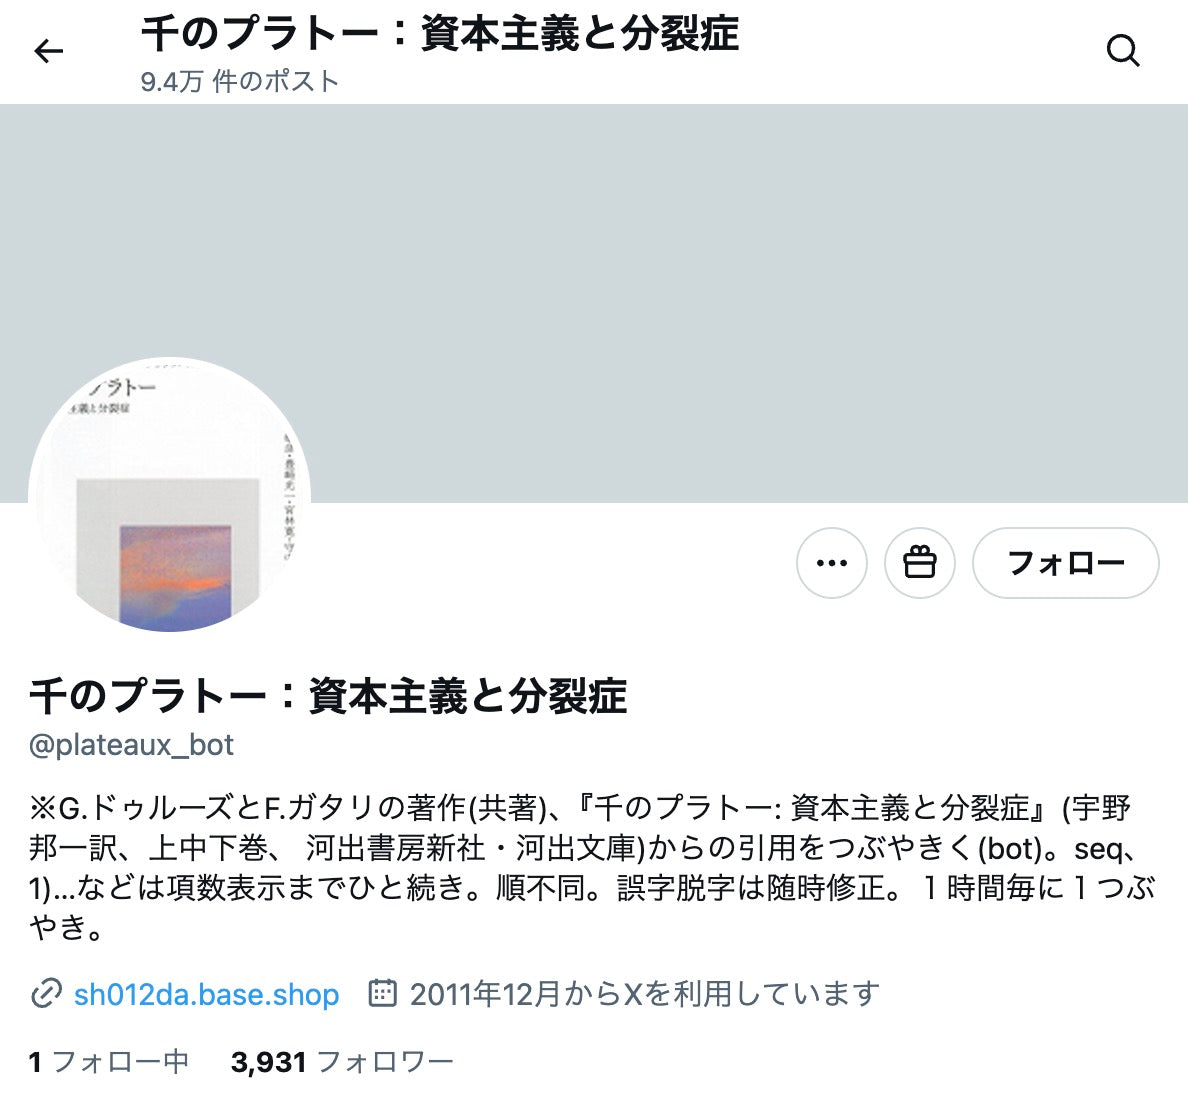Image resolution: width=1188 pixels, height=1100 pixels.
Task: Click the gray header banner image
Action: pos(594,303)
